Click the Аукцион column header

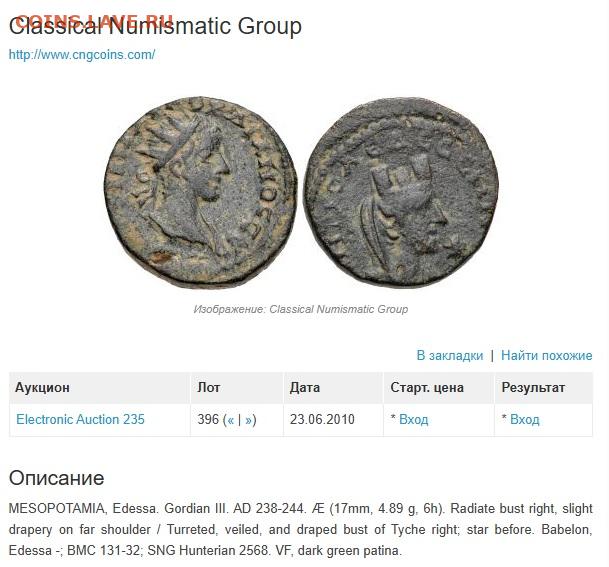[x=42, y=387]
